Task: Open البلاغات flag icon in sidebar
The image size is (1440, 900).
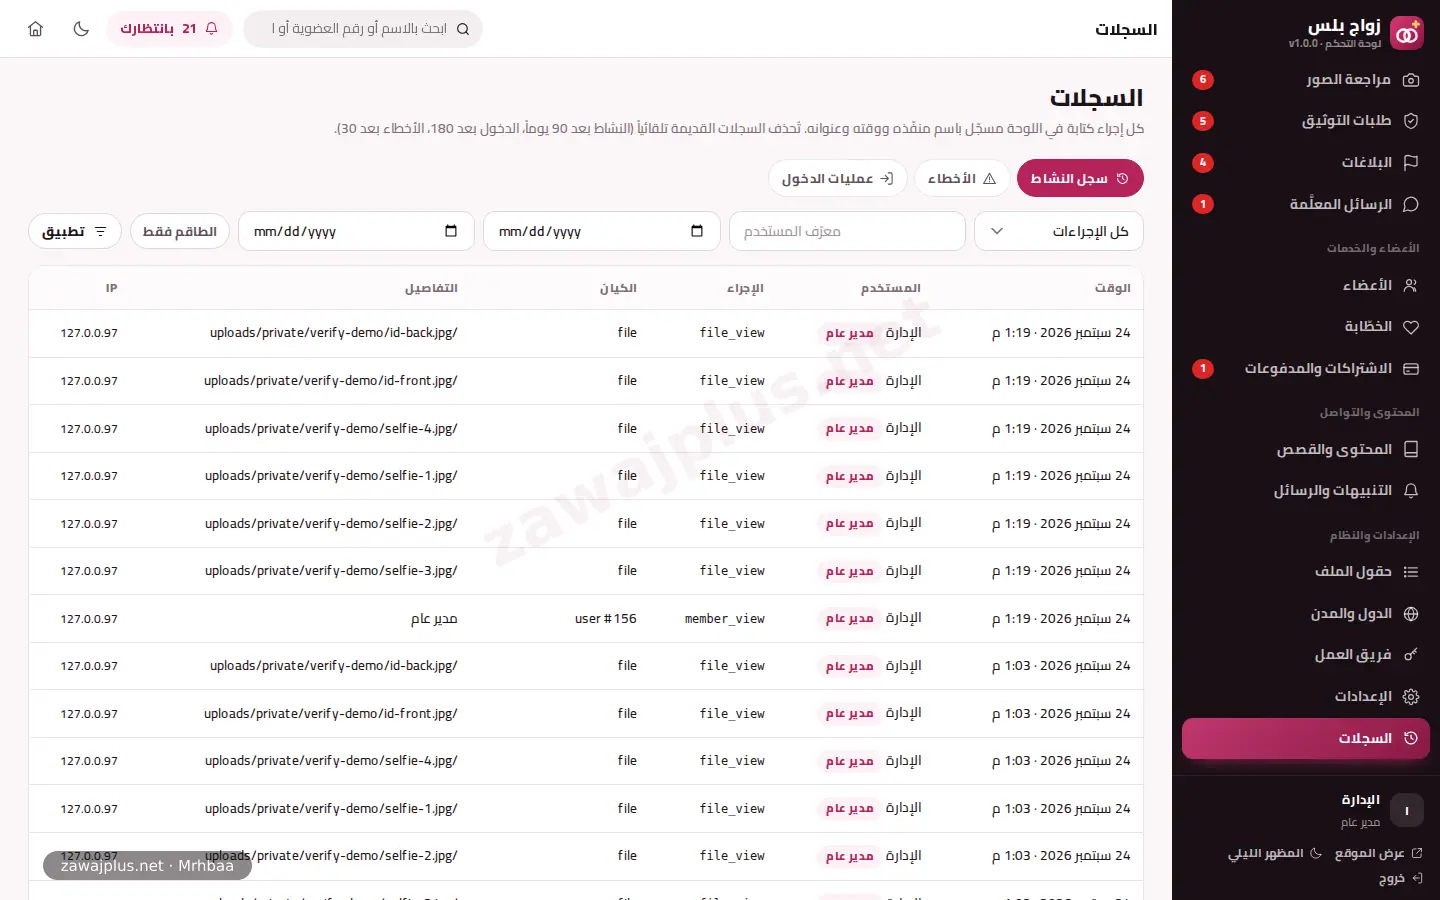Action: pos(1411,162)
